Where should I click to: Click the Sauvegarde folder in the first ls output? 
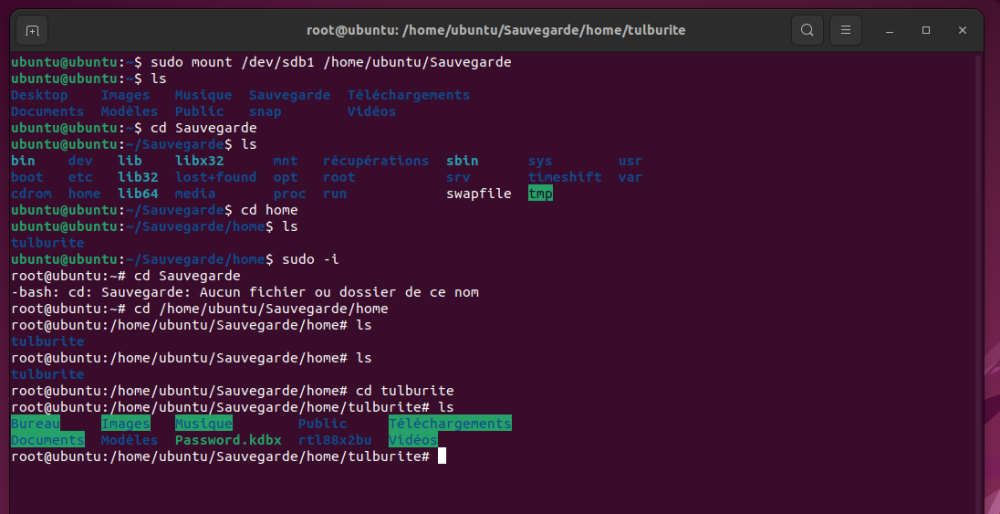pyautogui.click(x=290, y=95)
